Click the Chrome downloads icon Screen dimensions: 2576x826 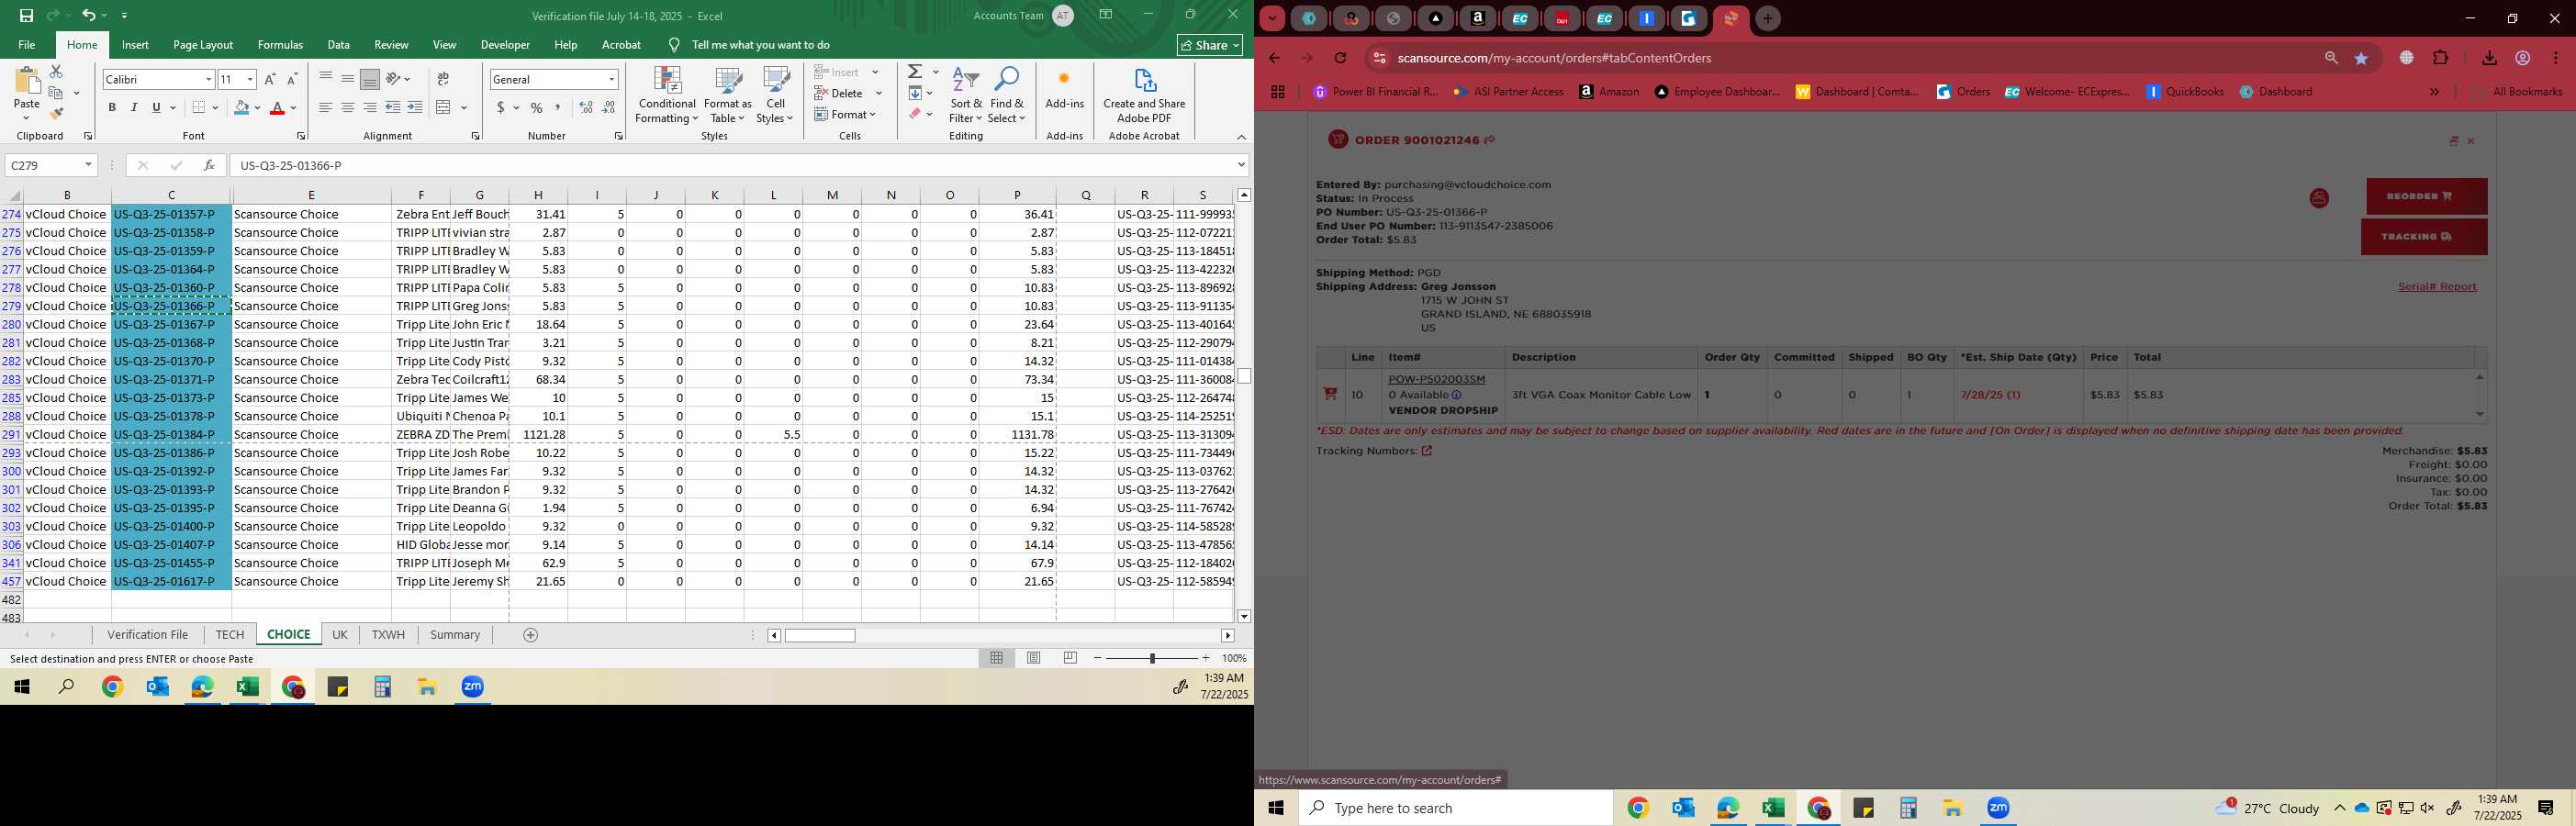pos(2489,58)
